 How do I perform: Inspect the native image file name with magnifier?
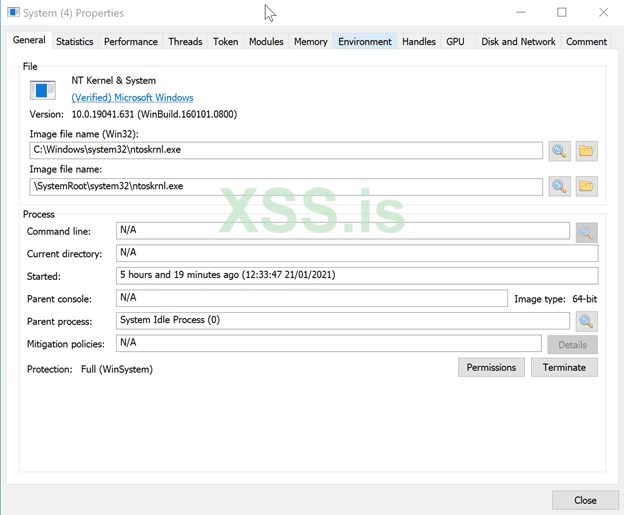(x=559, y=186)
